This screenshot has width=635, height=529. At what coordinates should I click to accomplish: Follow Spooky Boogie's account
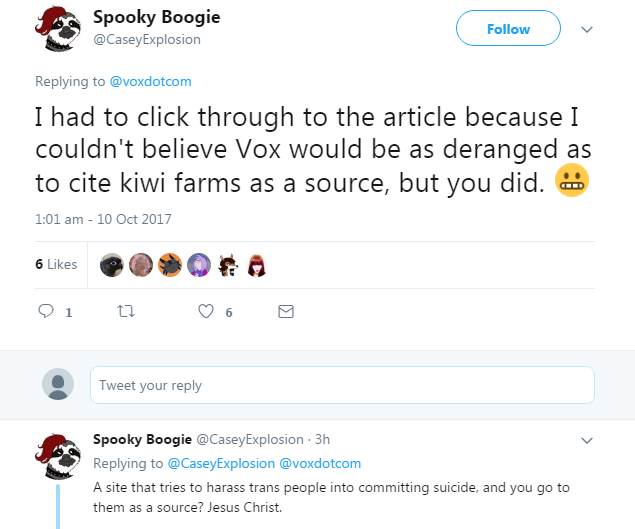pos(508,28)
